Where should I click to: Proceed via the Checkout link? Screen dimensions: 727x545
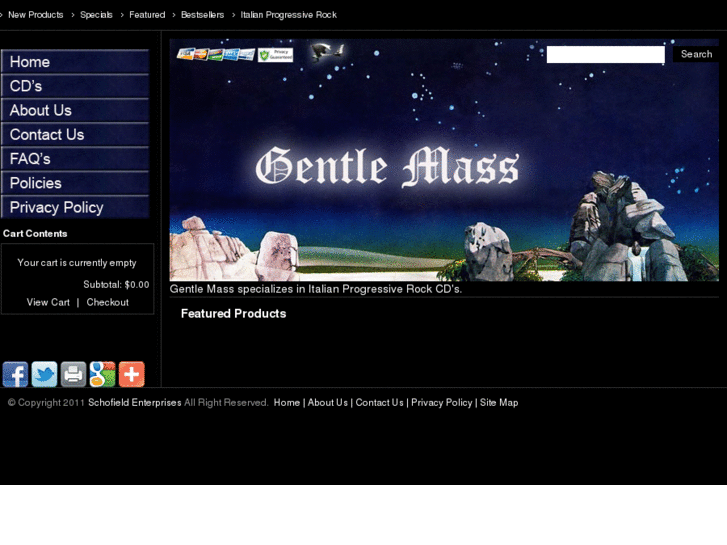pyautogui.click(x=108, y=302)
